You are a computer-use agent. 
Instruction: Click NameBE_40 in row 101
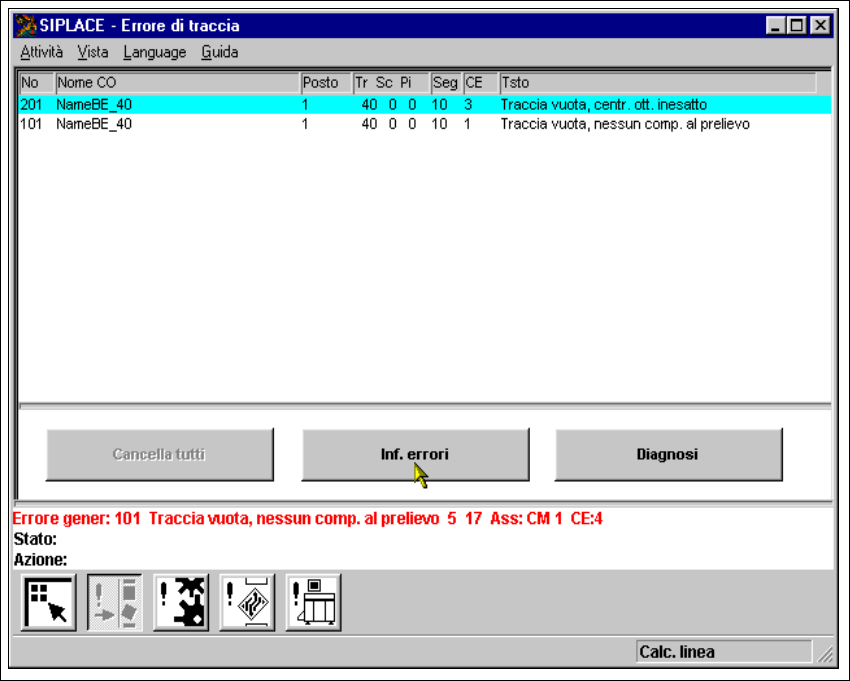94,124
